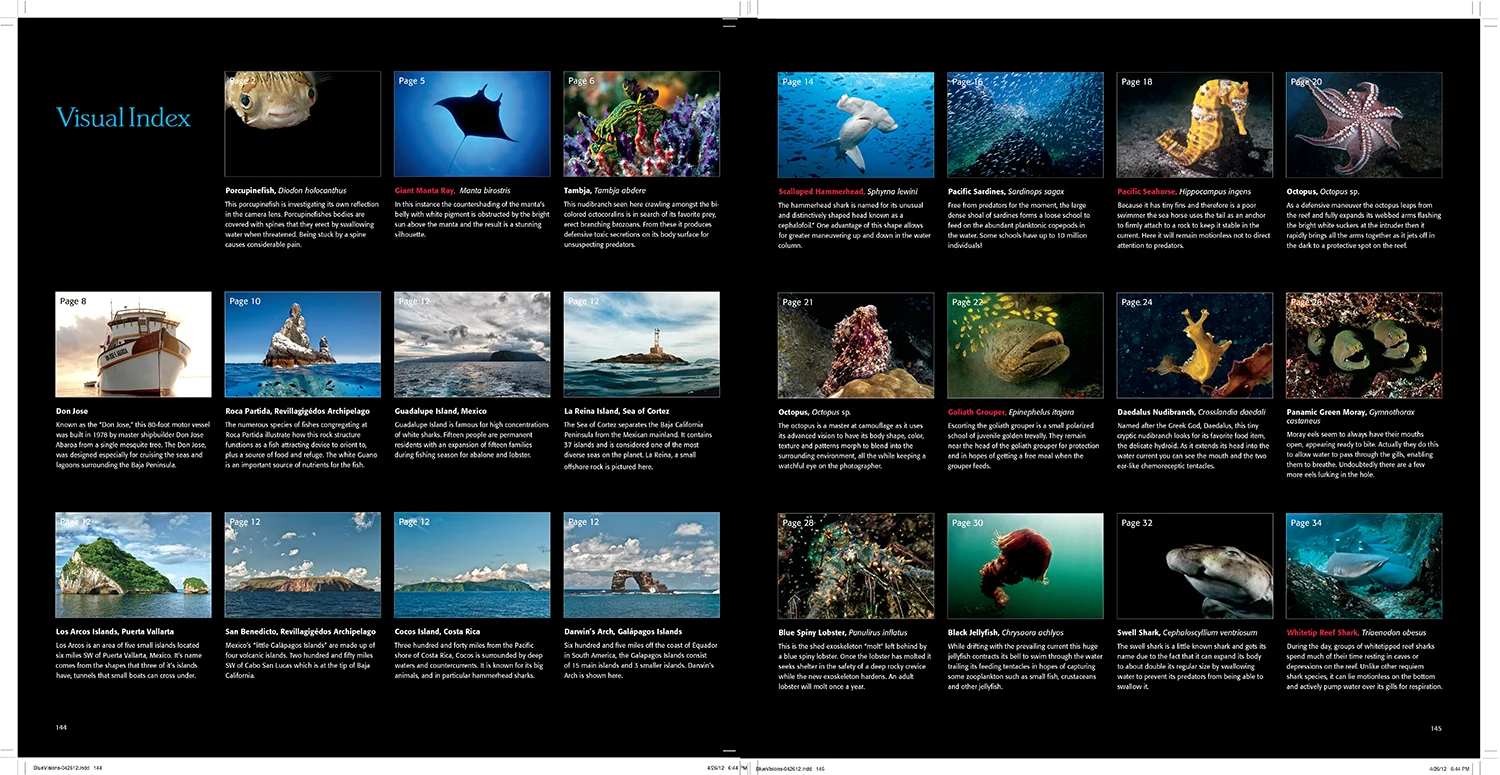Click the 'Goliath Grouper' caption title
1500x775 pixels.
point(978,410)
